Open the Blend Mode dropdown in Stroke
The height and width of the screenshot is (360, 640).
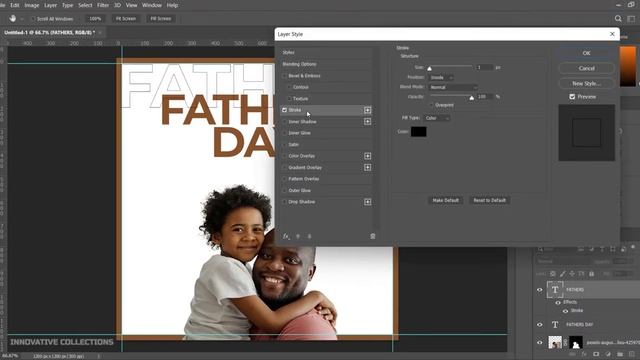click(453, 87)
